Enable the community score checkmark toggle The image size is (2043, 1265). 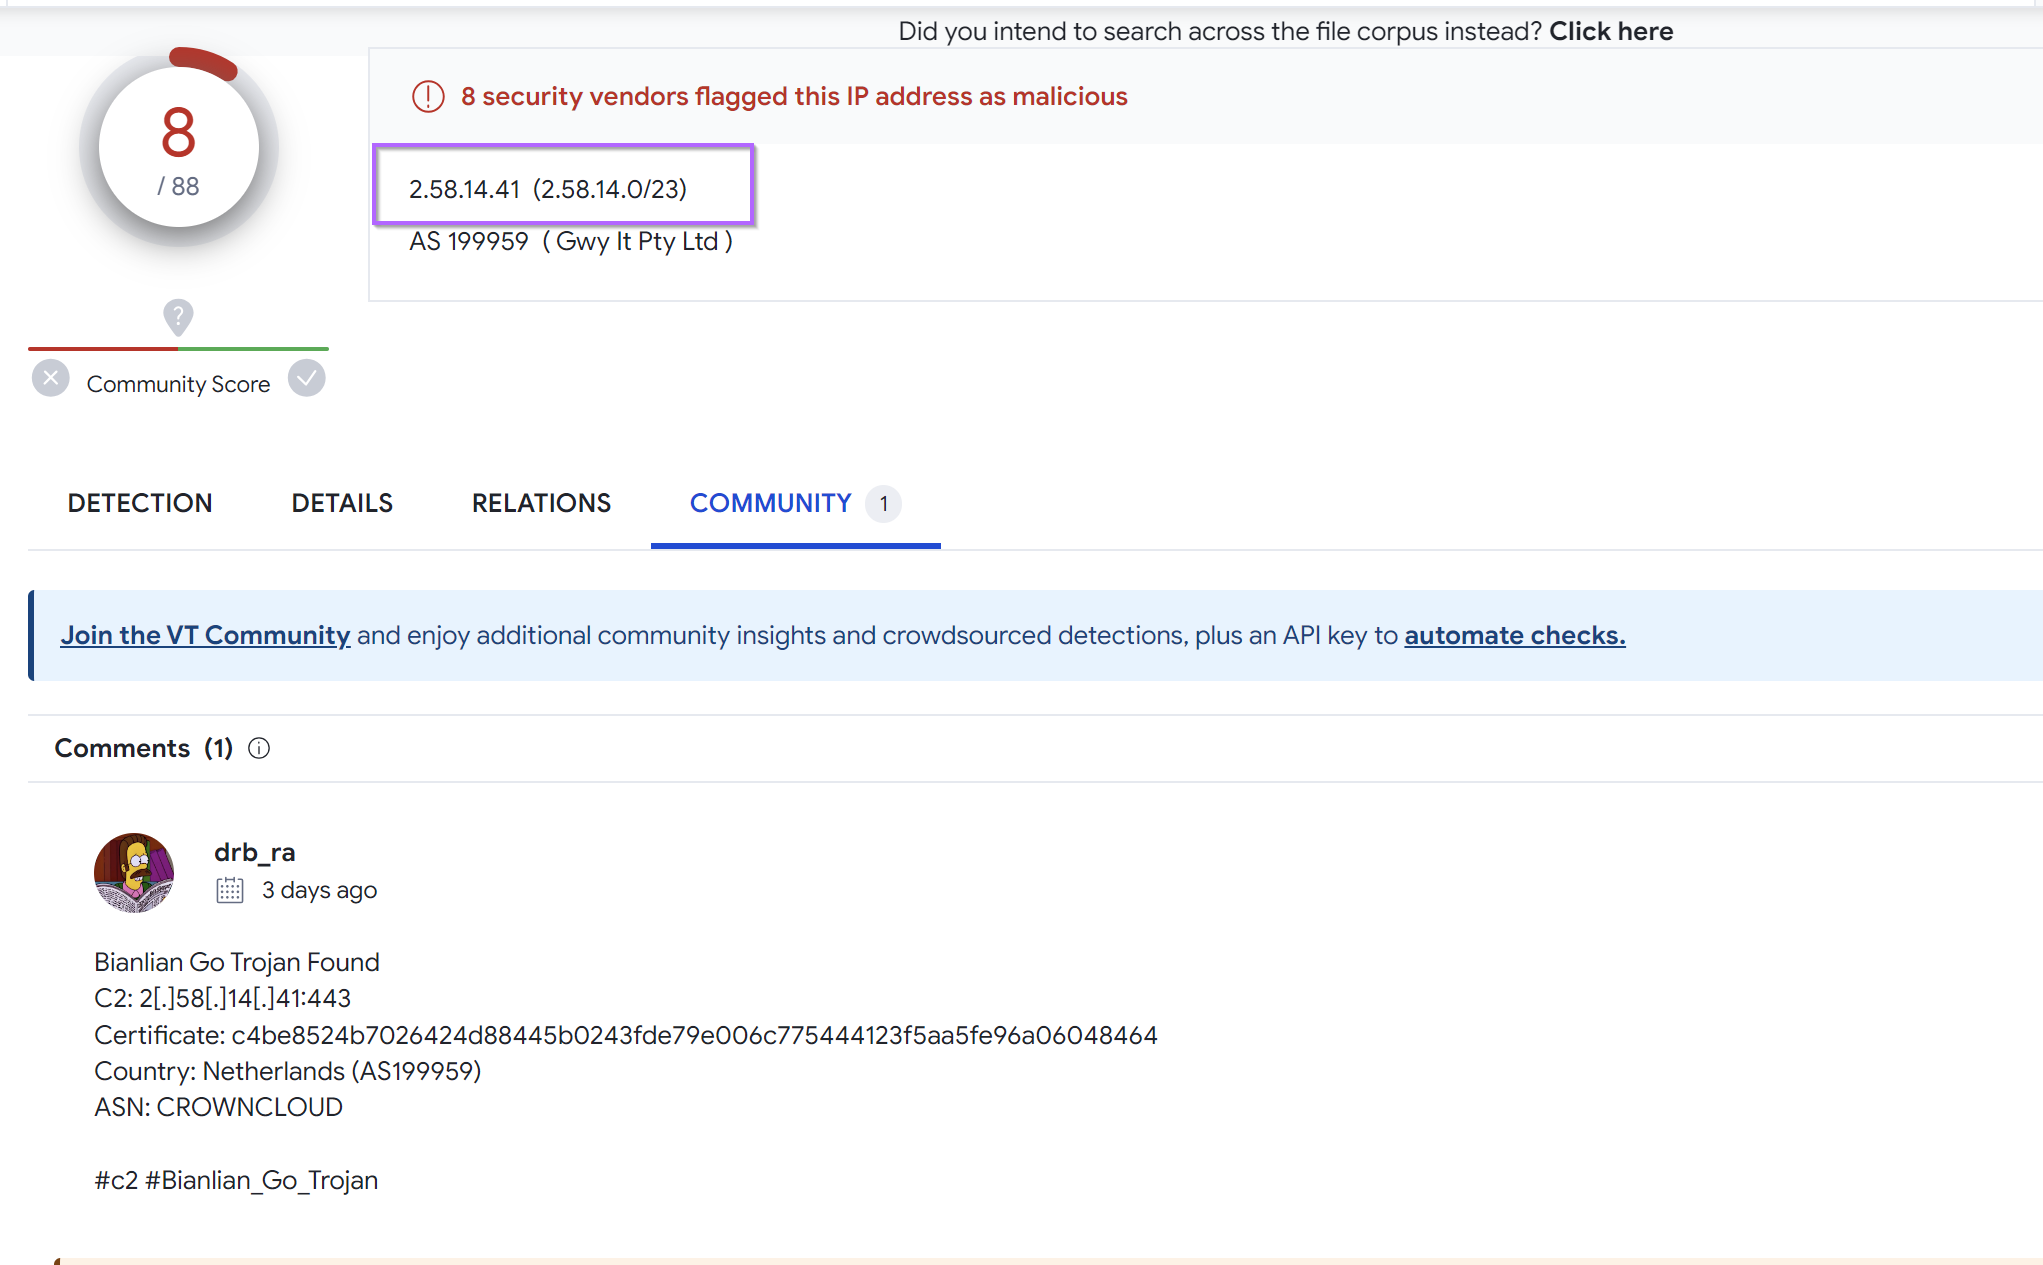pyautogui.click(x=305, y=381)
